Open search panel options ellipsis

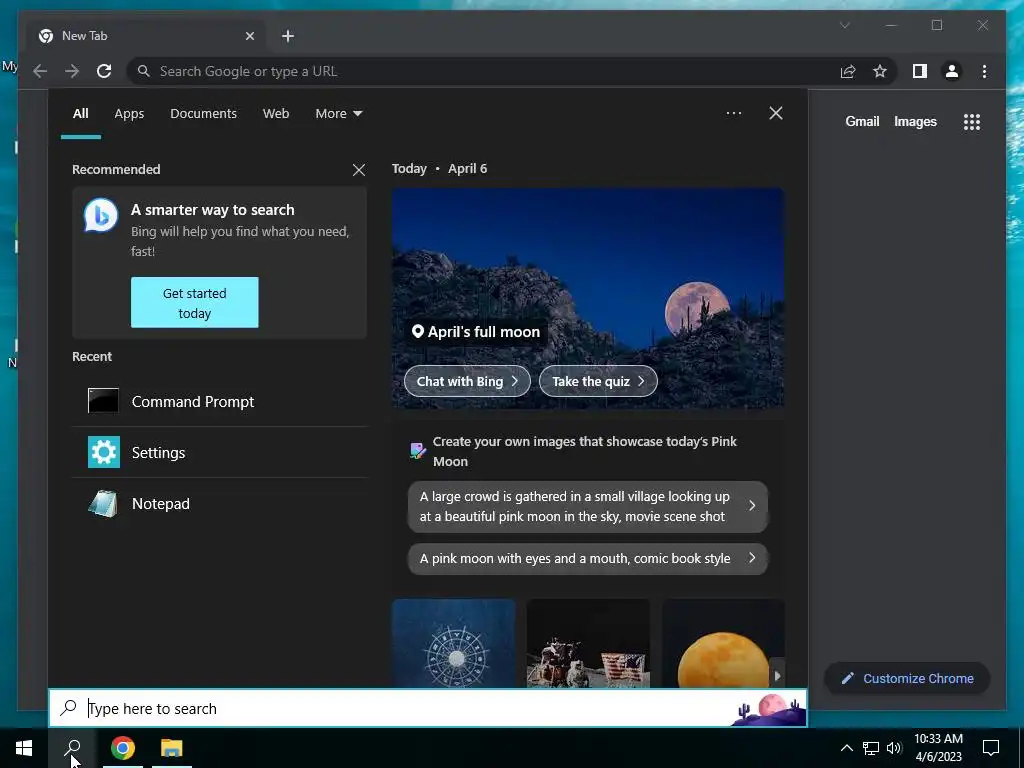pyautogui.click(x=734, y=113)
